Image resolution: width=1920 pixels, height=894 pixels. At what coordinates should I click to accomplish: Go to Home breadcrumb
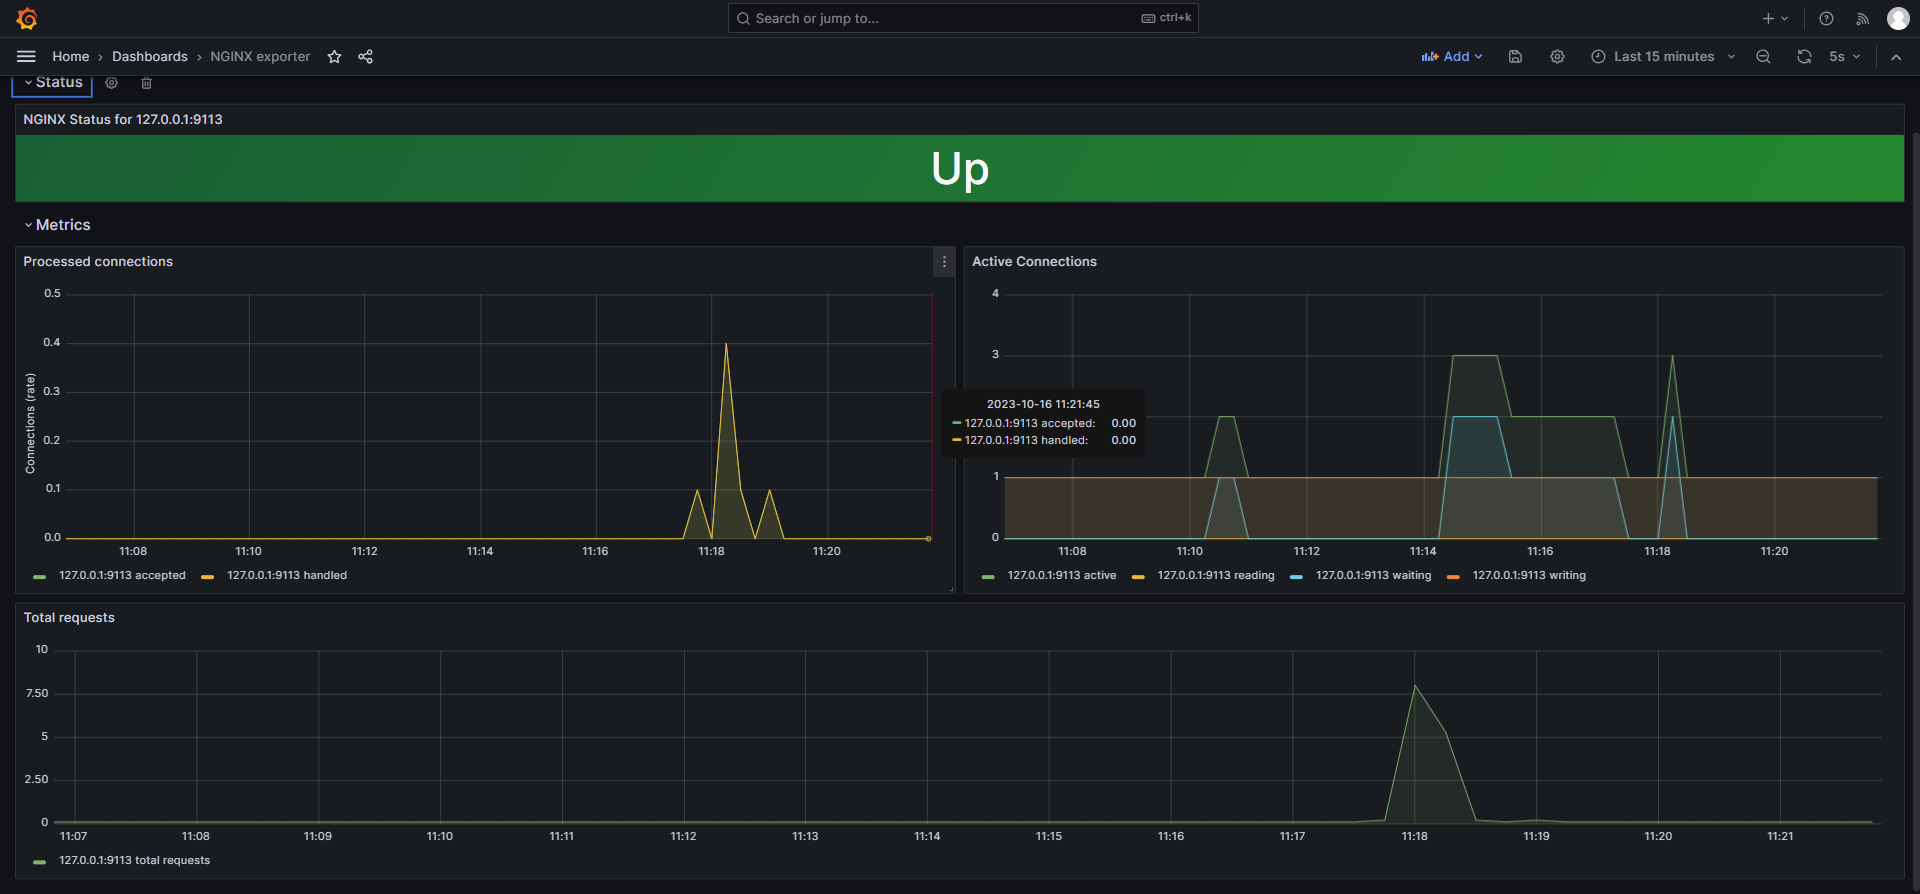tap(70, 57)
